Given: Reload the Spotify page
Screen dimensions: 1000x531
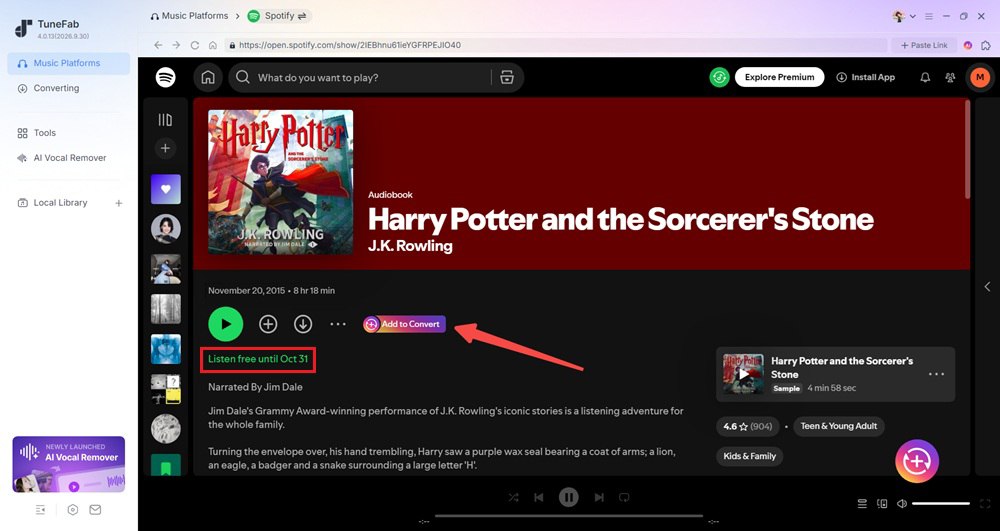Looking at the screenshot, I should click(195, 45).
